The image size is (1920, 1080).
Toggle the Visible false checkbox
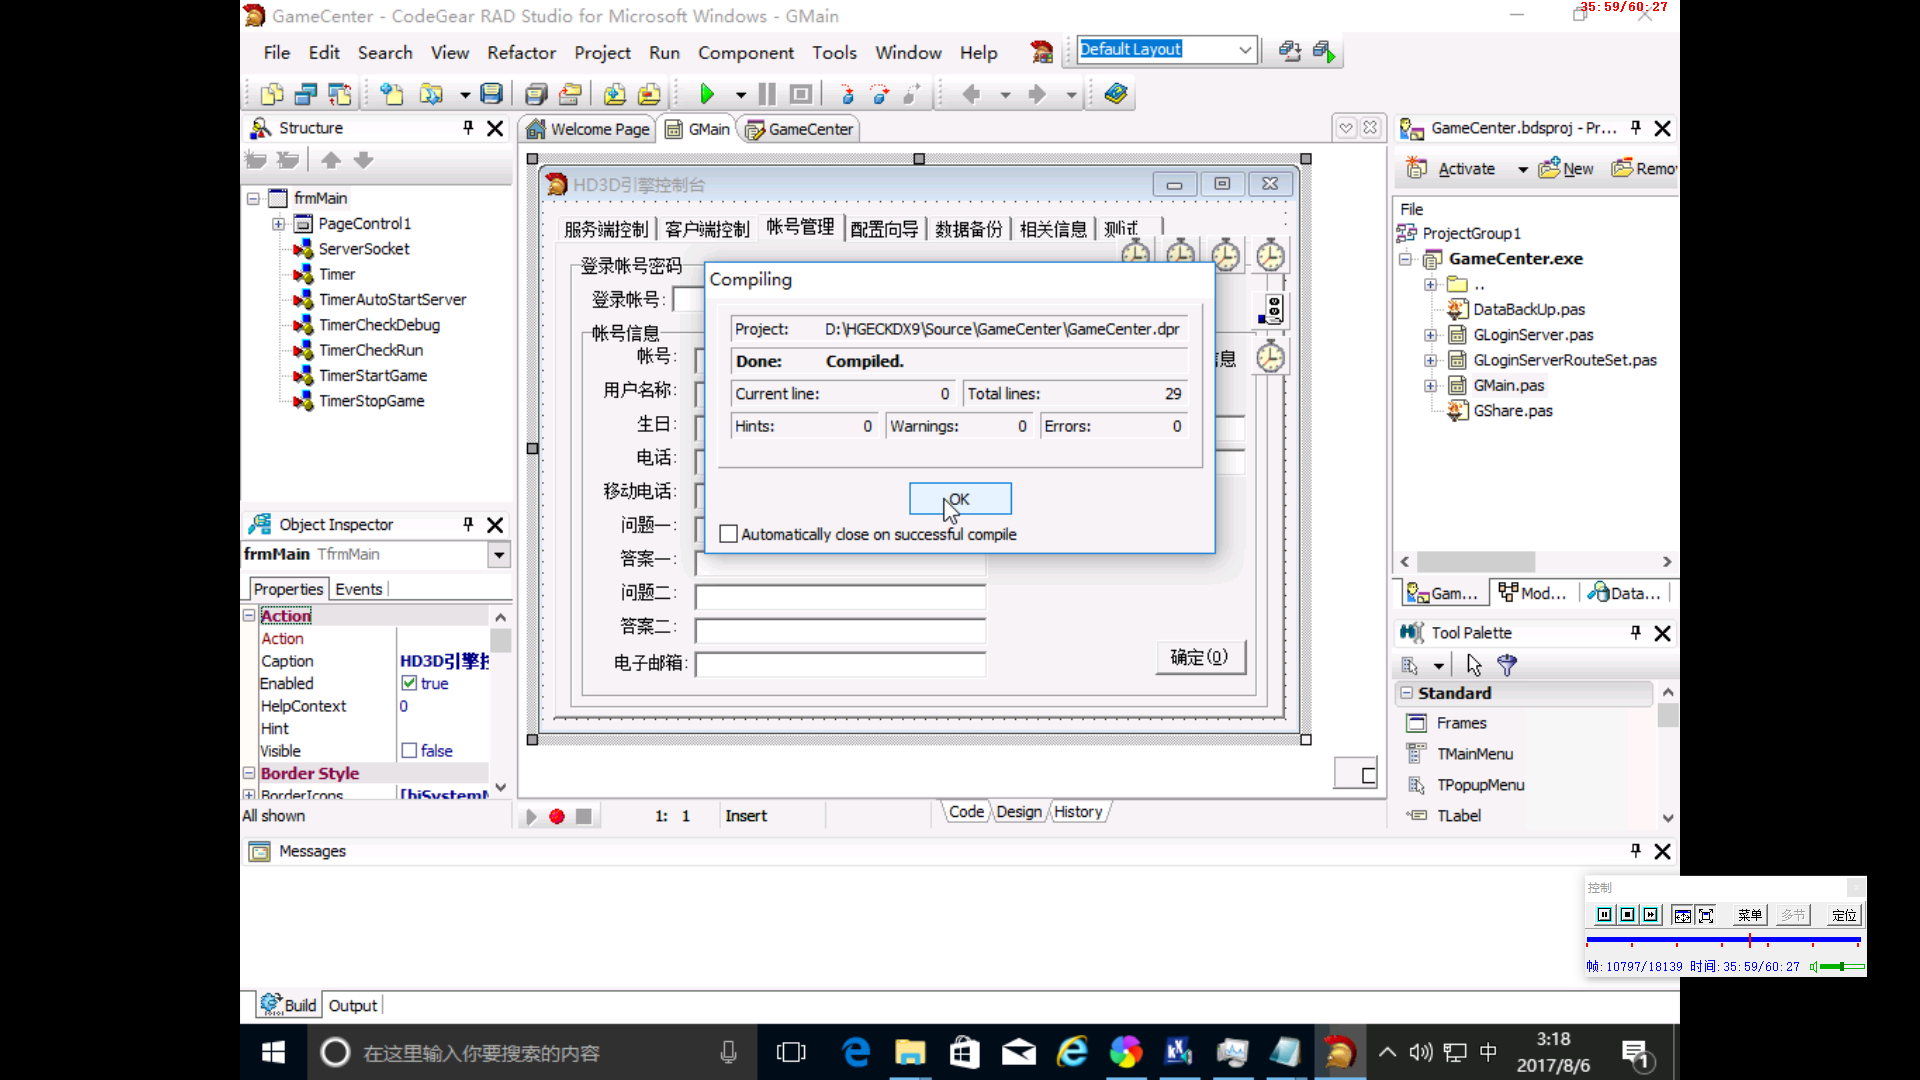click(409, 751)
